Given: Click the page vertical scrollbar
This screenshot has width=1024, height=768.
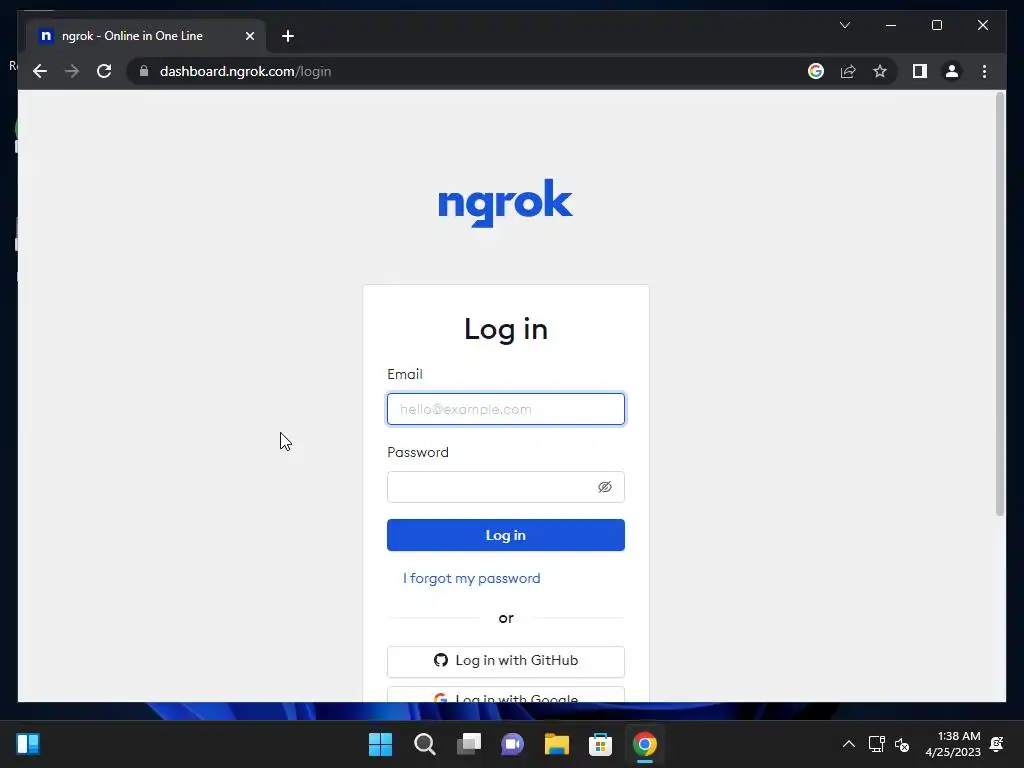Looking at the screenshot, I should [x=1000, y=304].
